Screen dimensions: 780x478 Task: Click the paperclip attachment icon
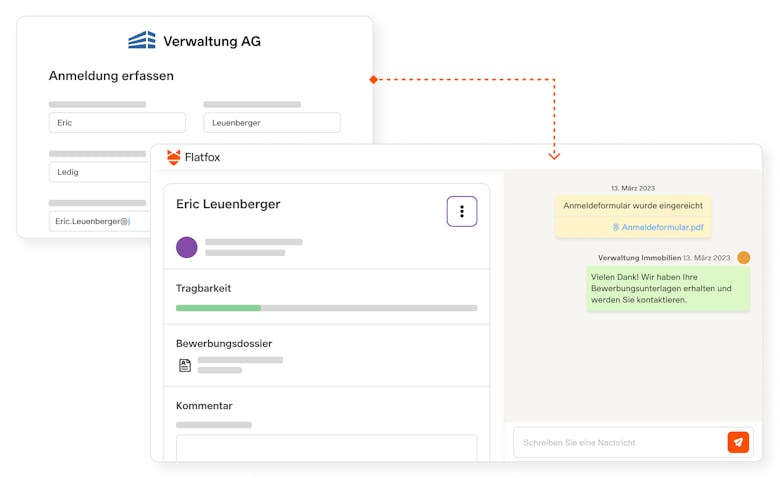616,227
